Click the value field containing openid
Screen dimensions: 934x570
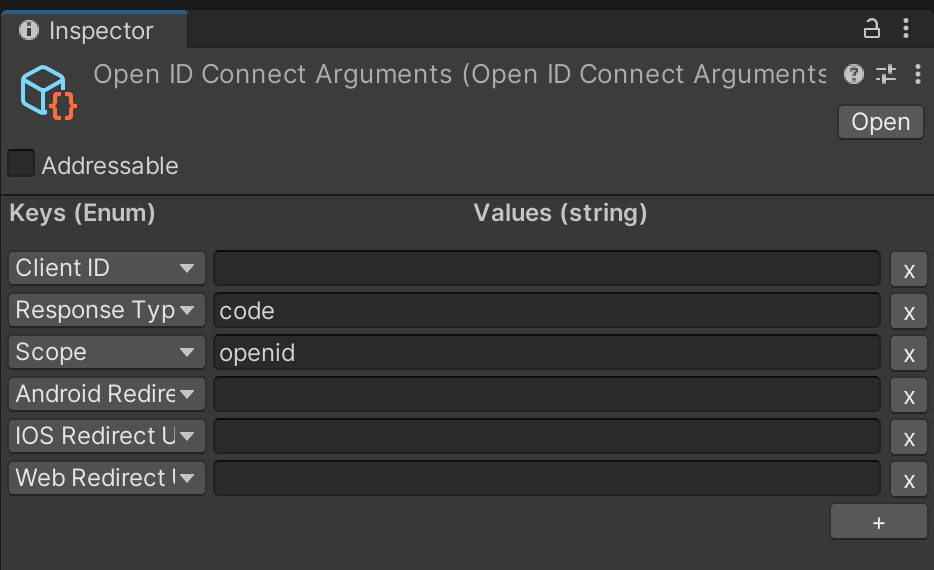(x=547, y=352)
